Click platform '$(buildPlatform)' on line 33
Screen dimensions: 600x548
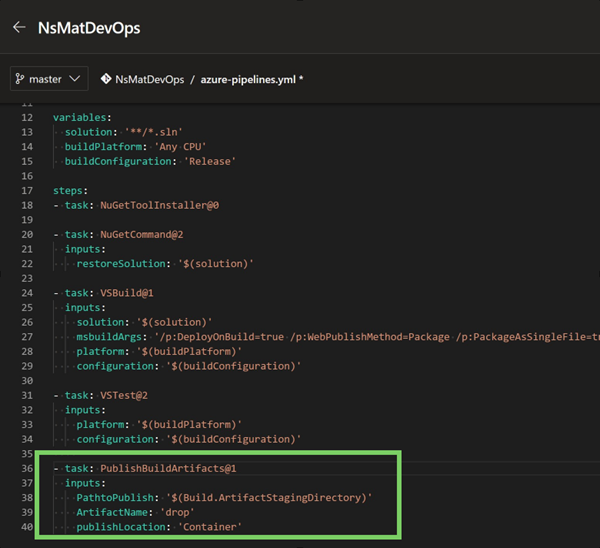click(159, 424)
